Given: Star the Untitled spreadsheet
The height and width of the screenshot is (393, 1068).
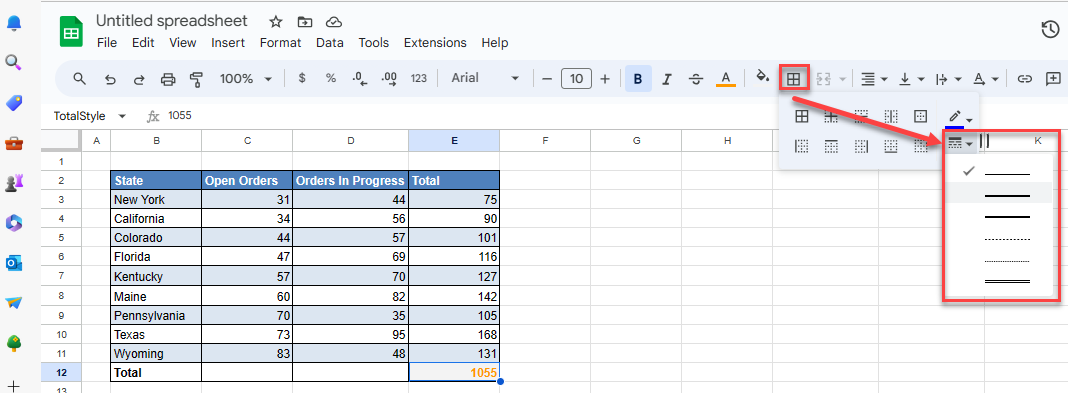Looking at the screenshot, I should pos(275,22).
